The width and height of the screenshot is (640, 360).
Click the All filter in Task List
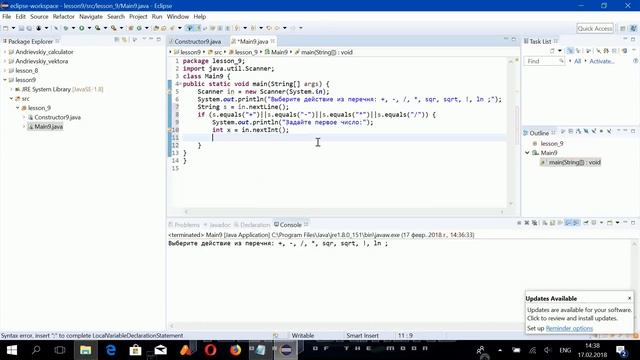(x=577, y=61)
